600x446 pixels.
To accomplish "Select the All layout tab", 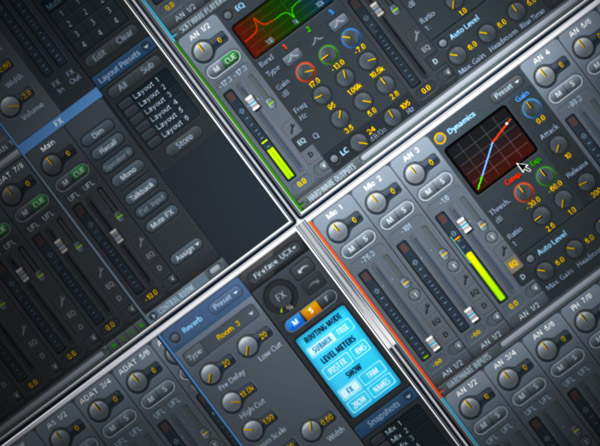I will (x=122, y=86).
